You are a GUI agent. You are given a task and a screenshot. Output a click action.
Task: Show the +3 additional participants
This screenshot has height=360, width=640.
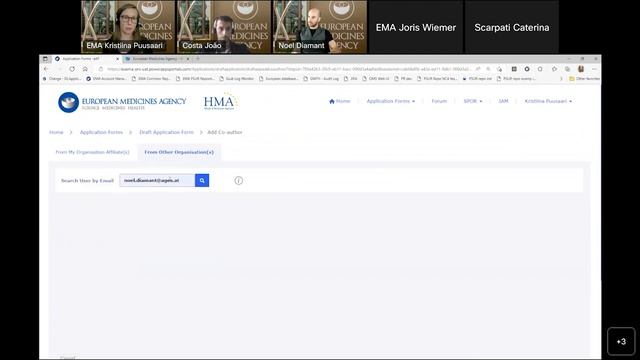(x=621, y=341)
